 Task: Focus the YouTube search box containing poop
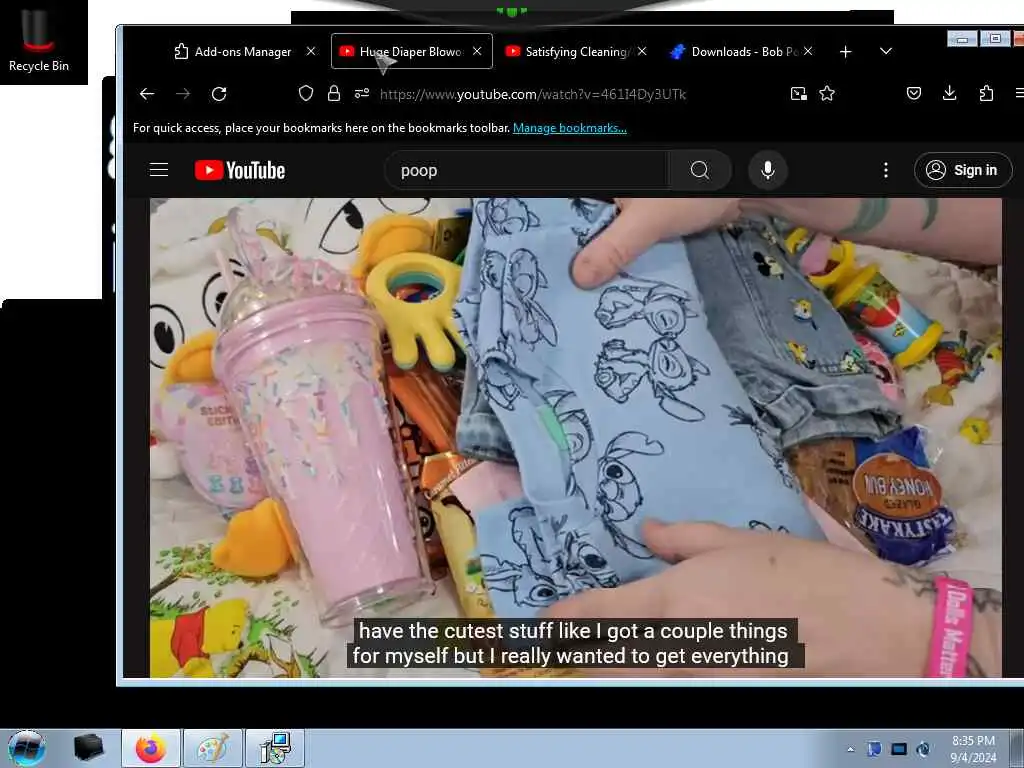528,170
